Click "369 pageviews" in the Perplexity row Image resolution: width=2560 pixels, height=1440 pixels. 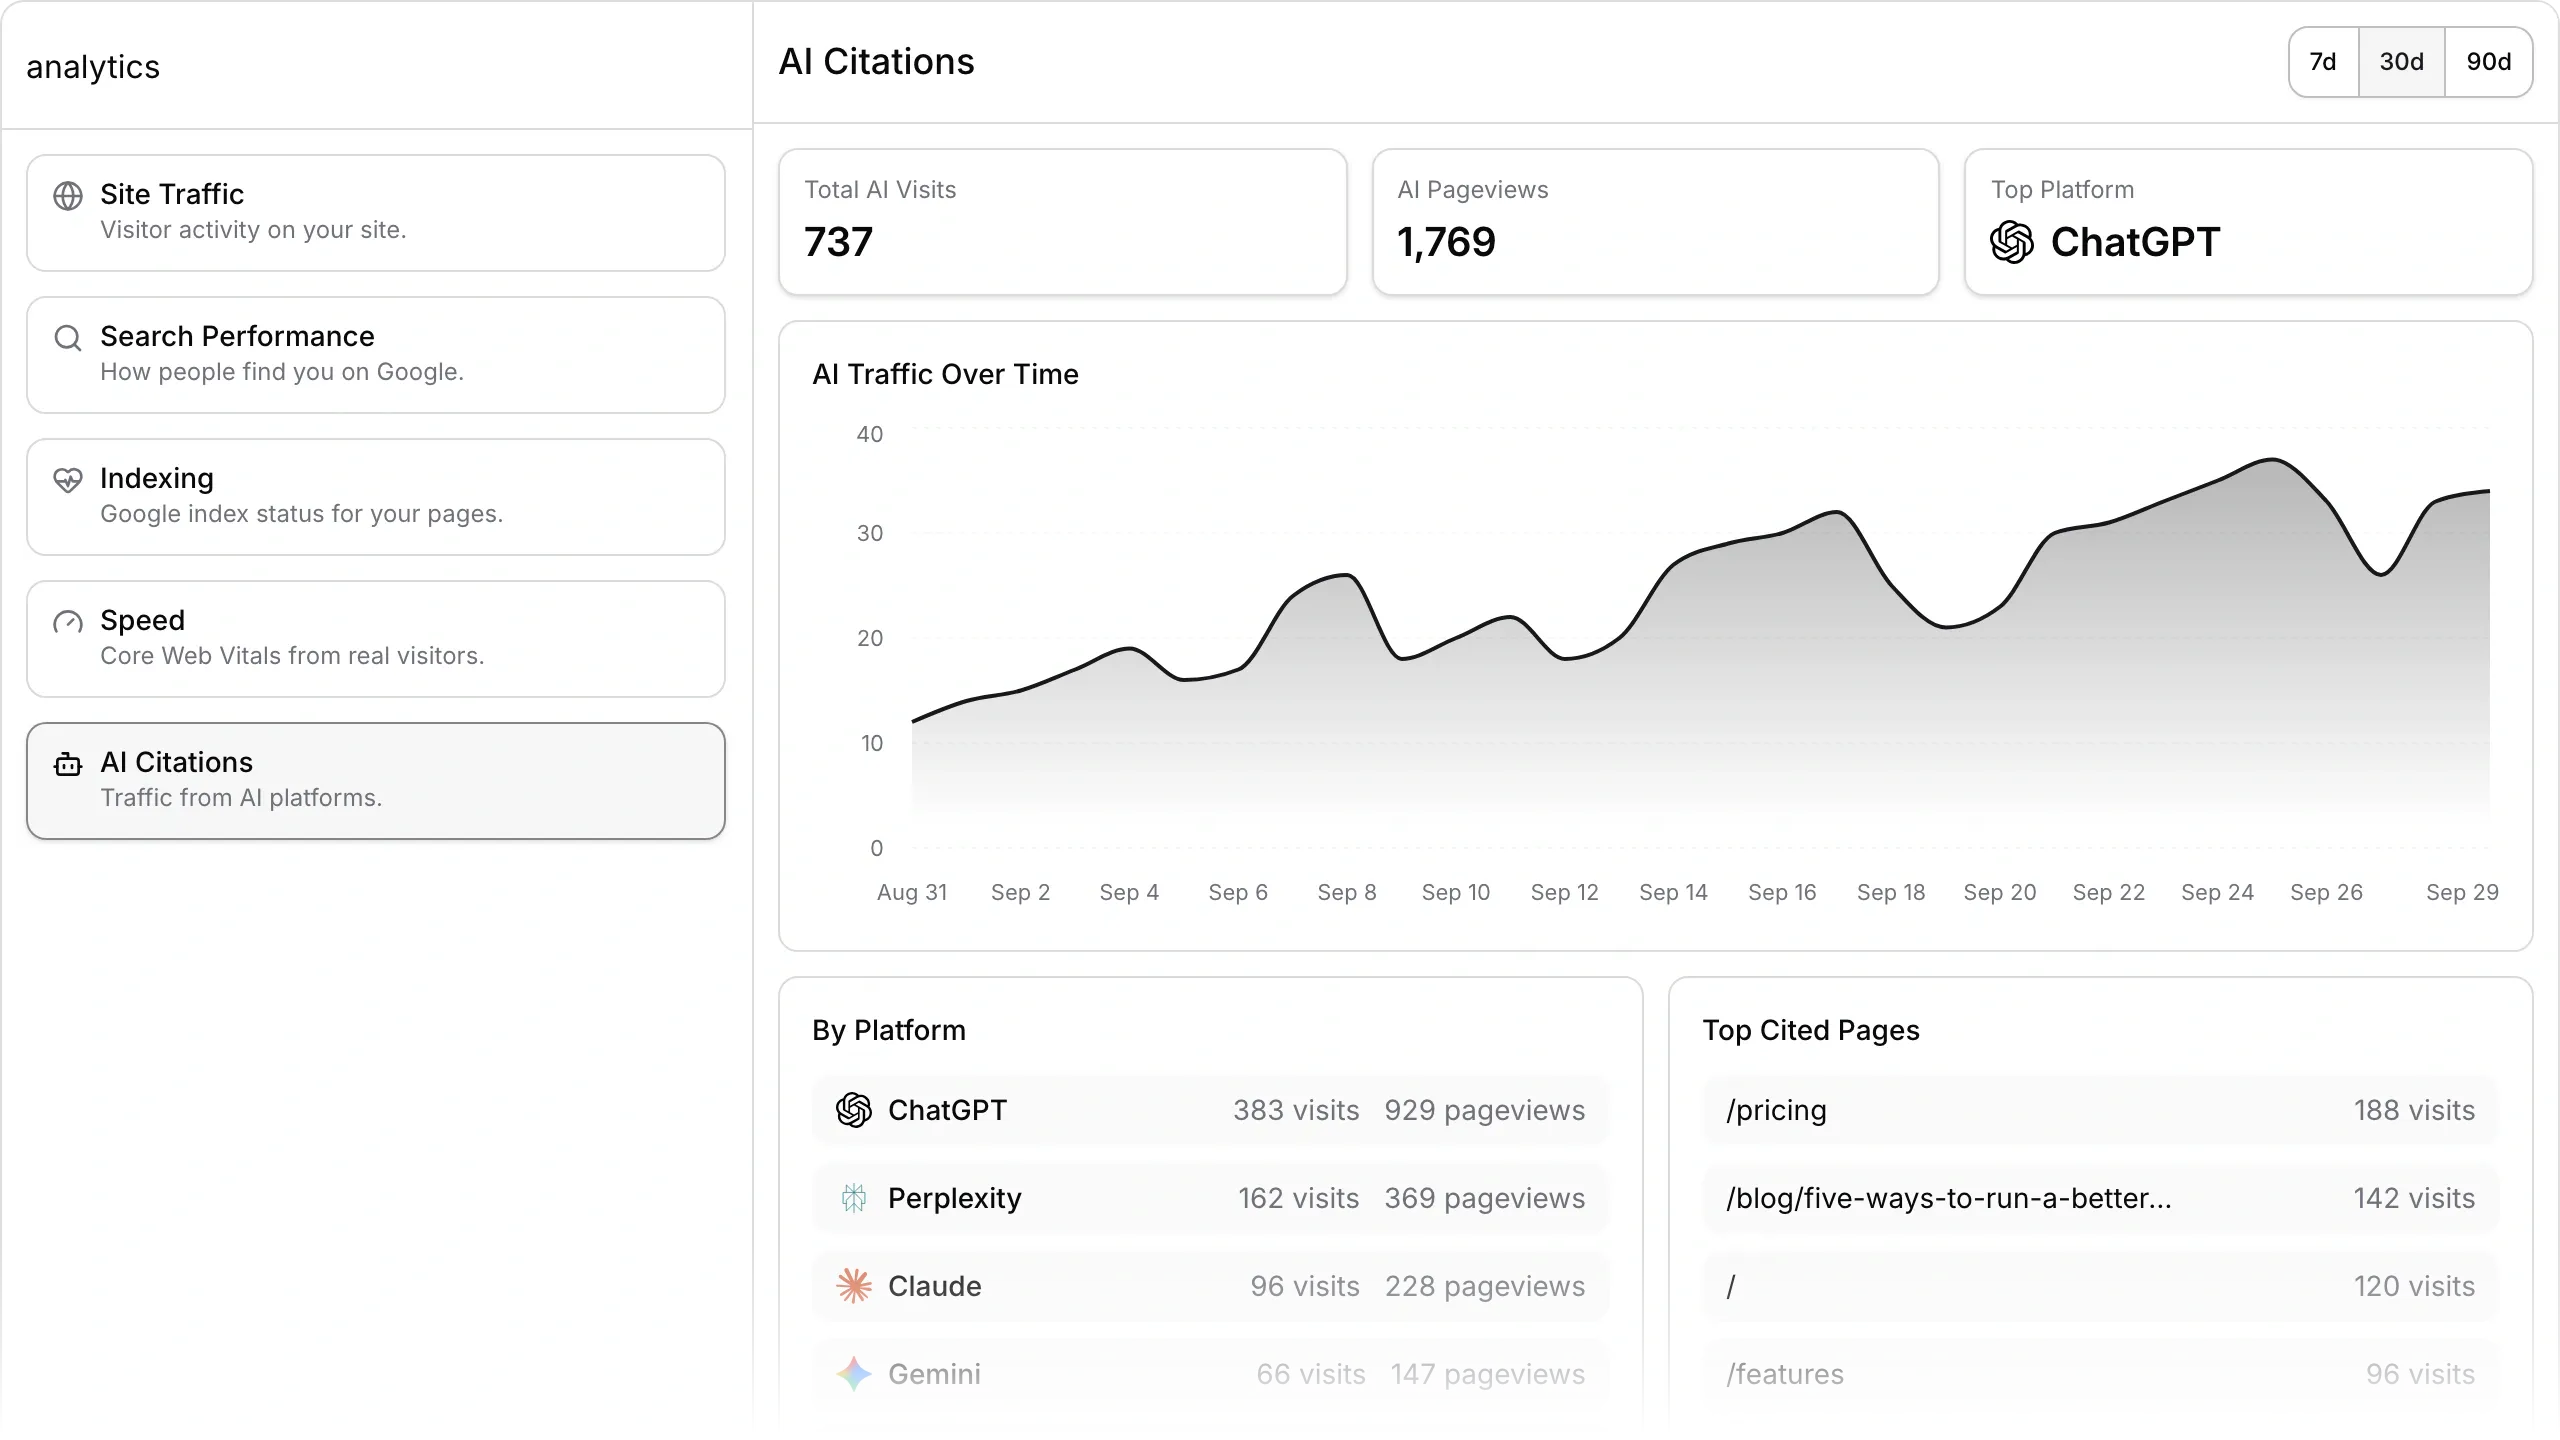click(x=1485, y=1198)
